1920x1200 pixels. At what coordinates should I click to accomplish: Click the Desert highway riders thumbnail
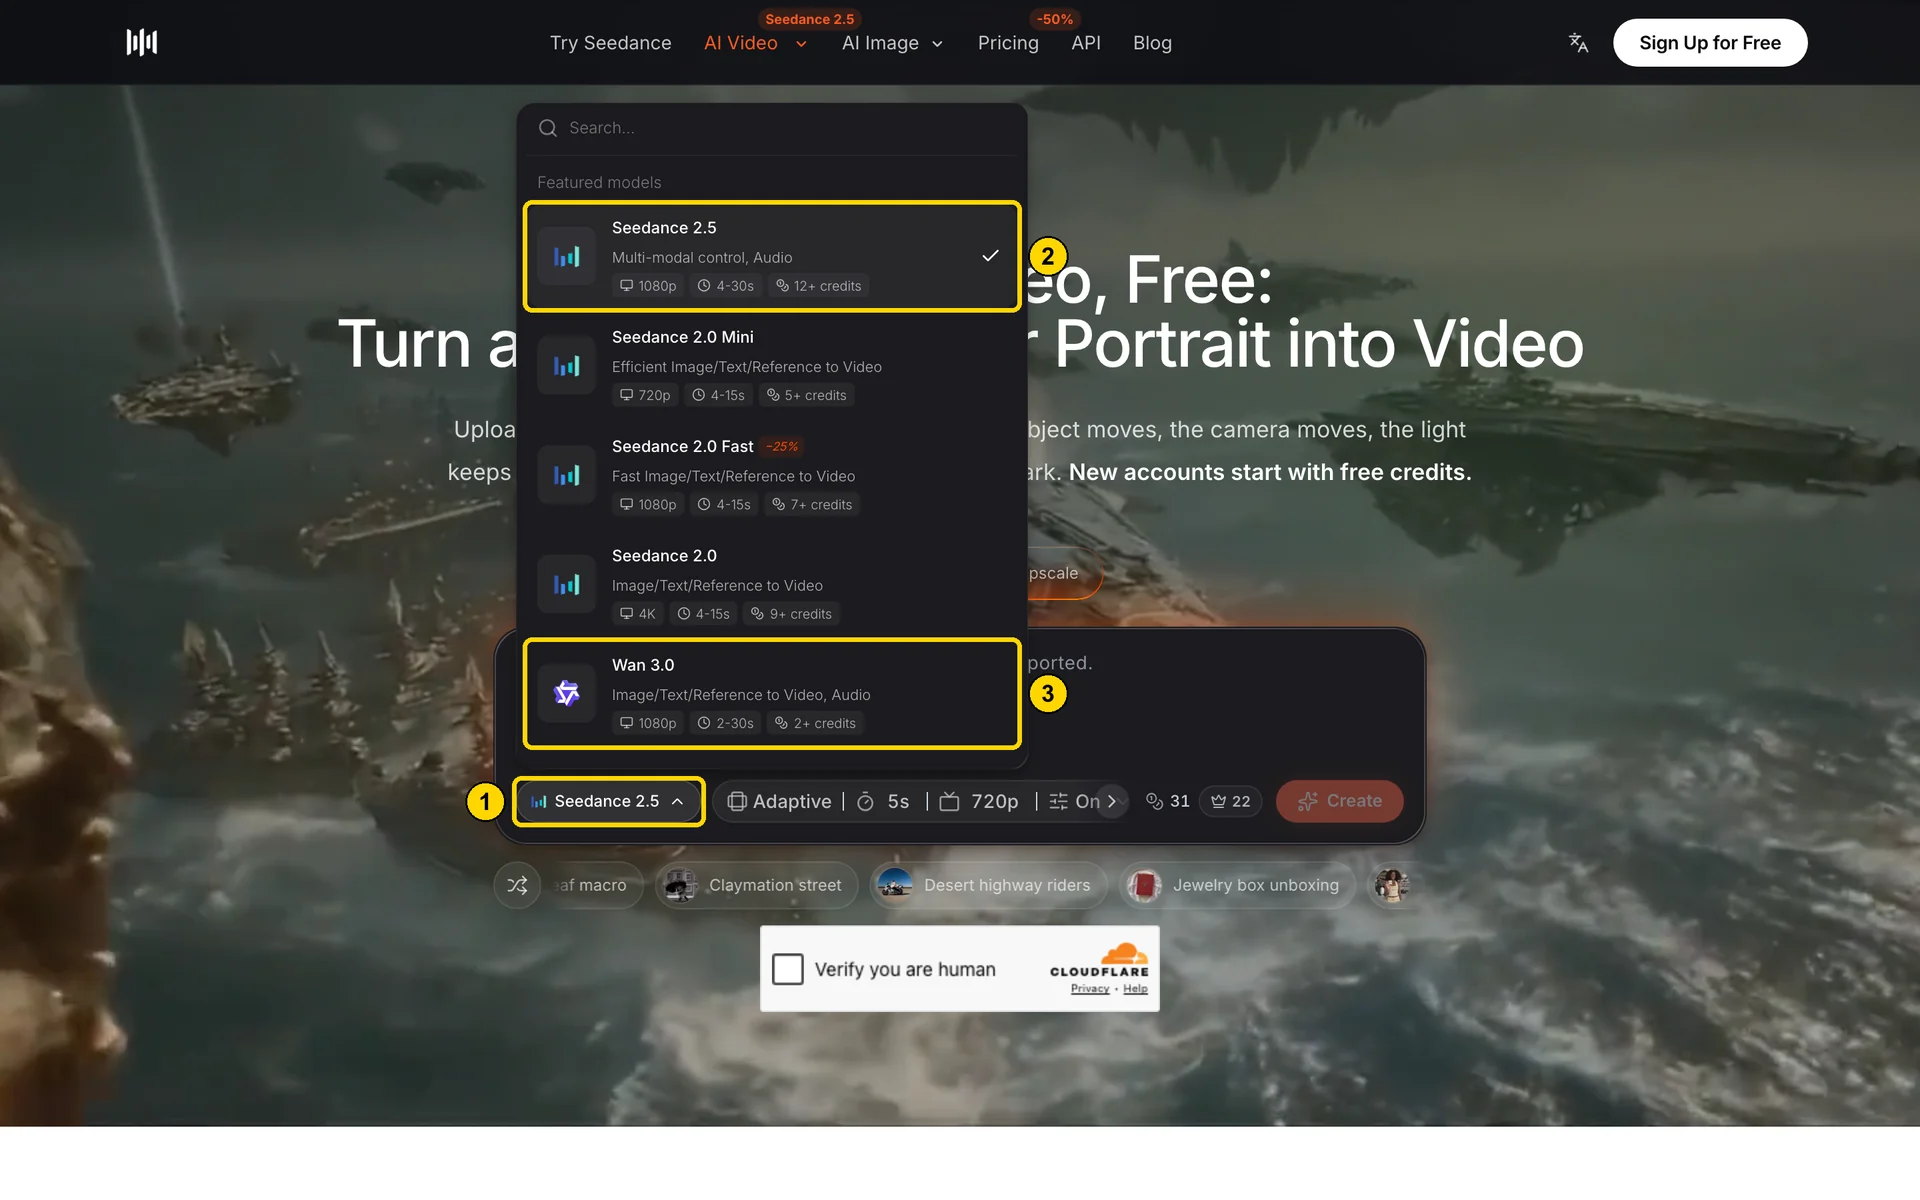895,885
